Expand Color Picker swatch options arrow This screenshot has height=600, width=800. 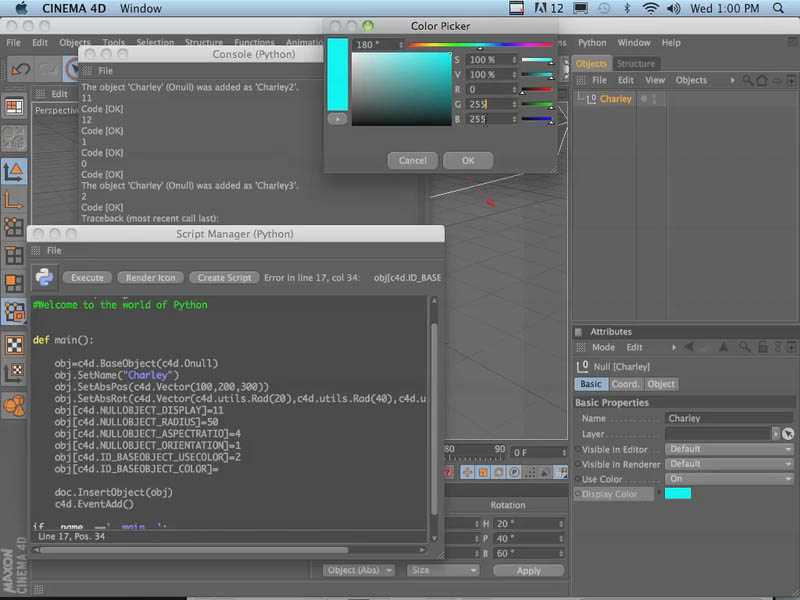pyautogui.click(x=337, y=119)
